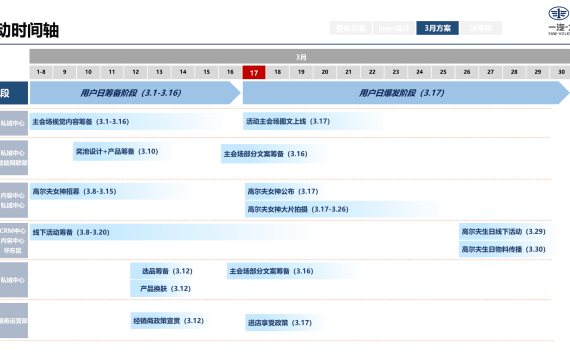Image resolution: width=570 pixels, height=360 pixels.
Task: Select the 奖池设计+产品筹备 (3.10) bar
Action: (x=123, y=151)
